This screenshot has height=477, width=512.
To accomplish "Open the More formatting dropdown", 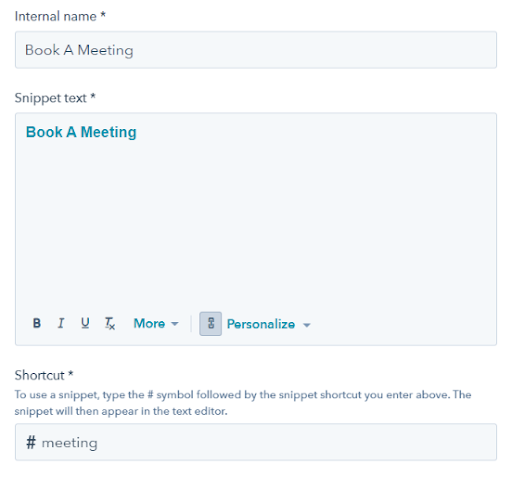I will point(156,323).
